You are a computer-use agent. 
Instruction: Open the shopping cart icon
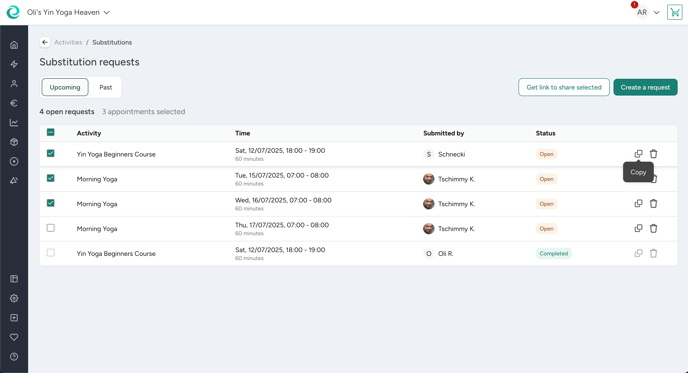pos(674,12)
